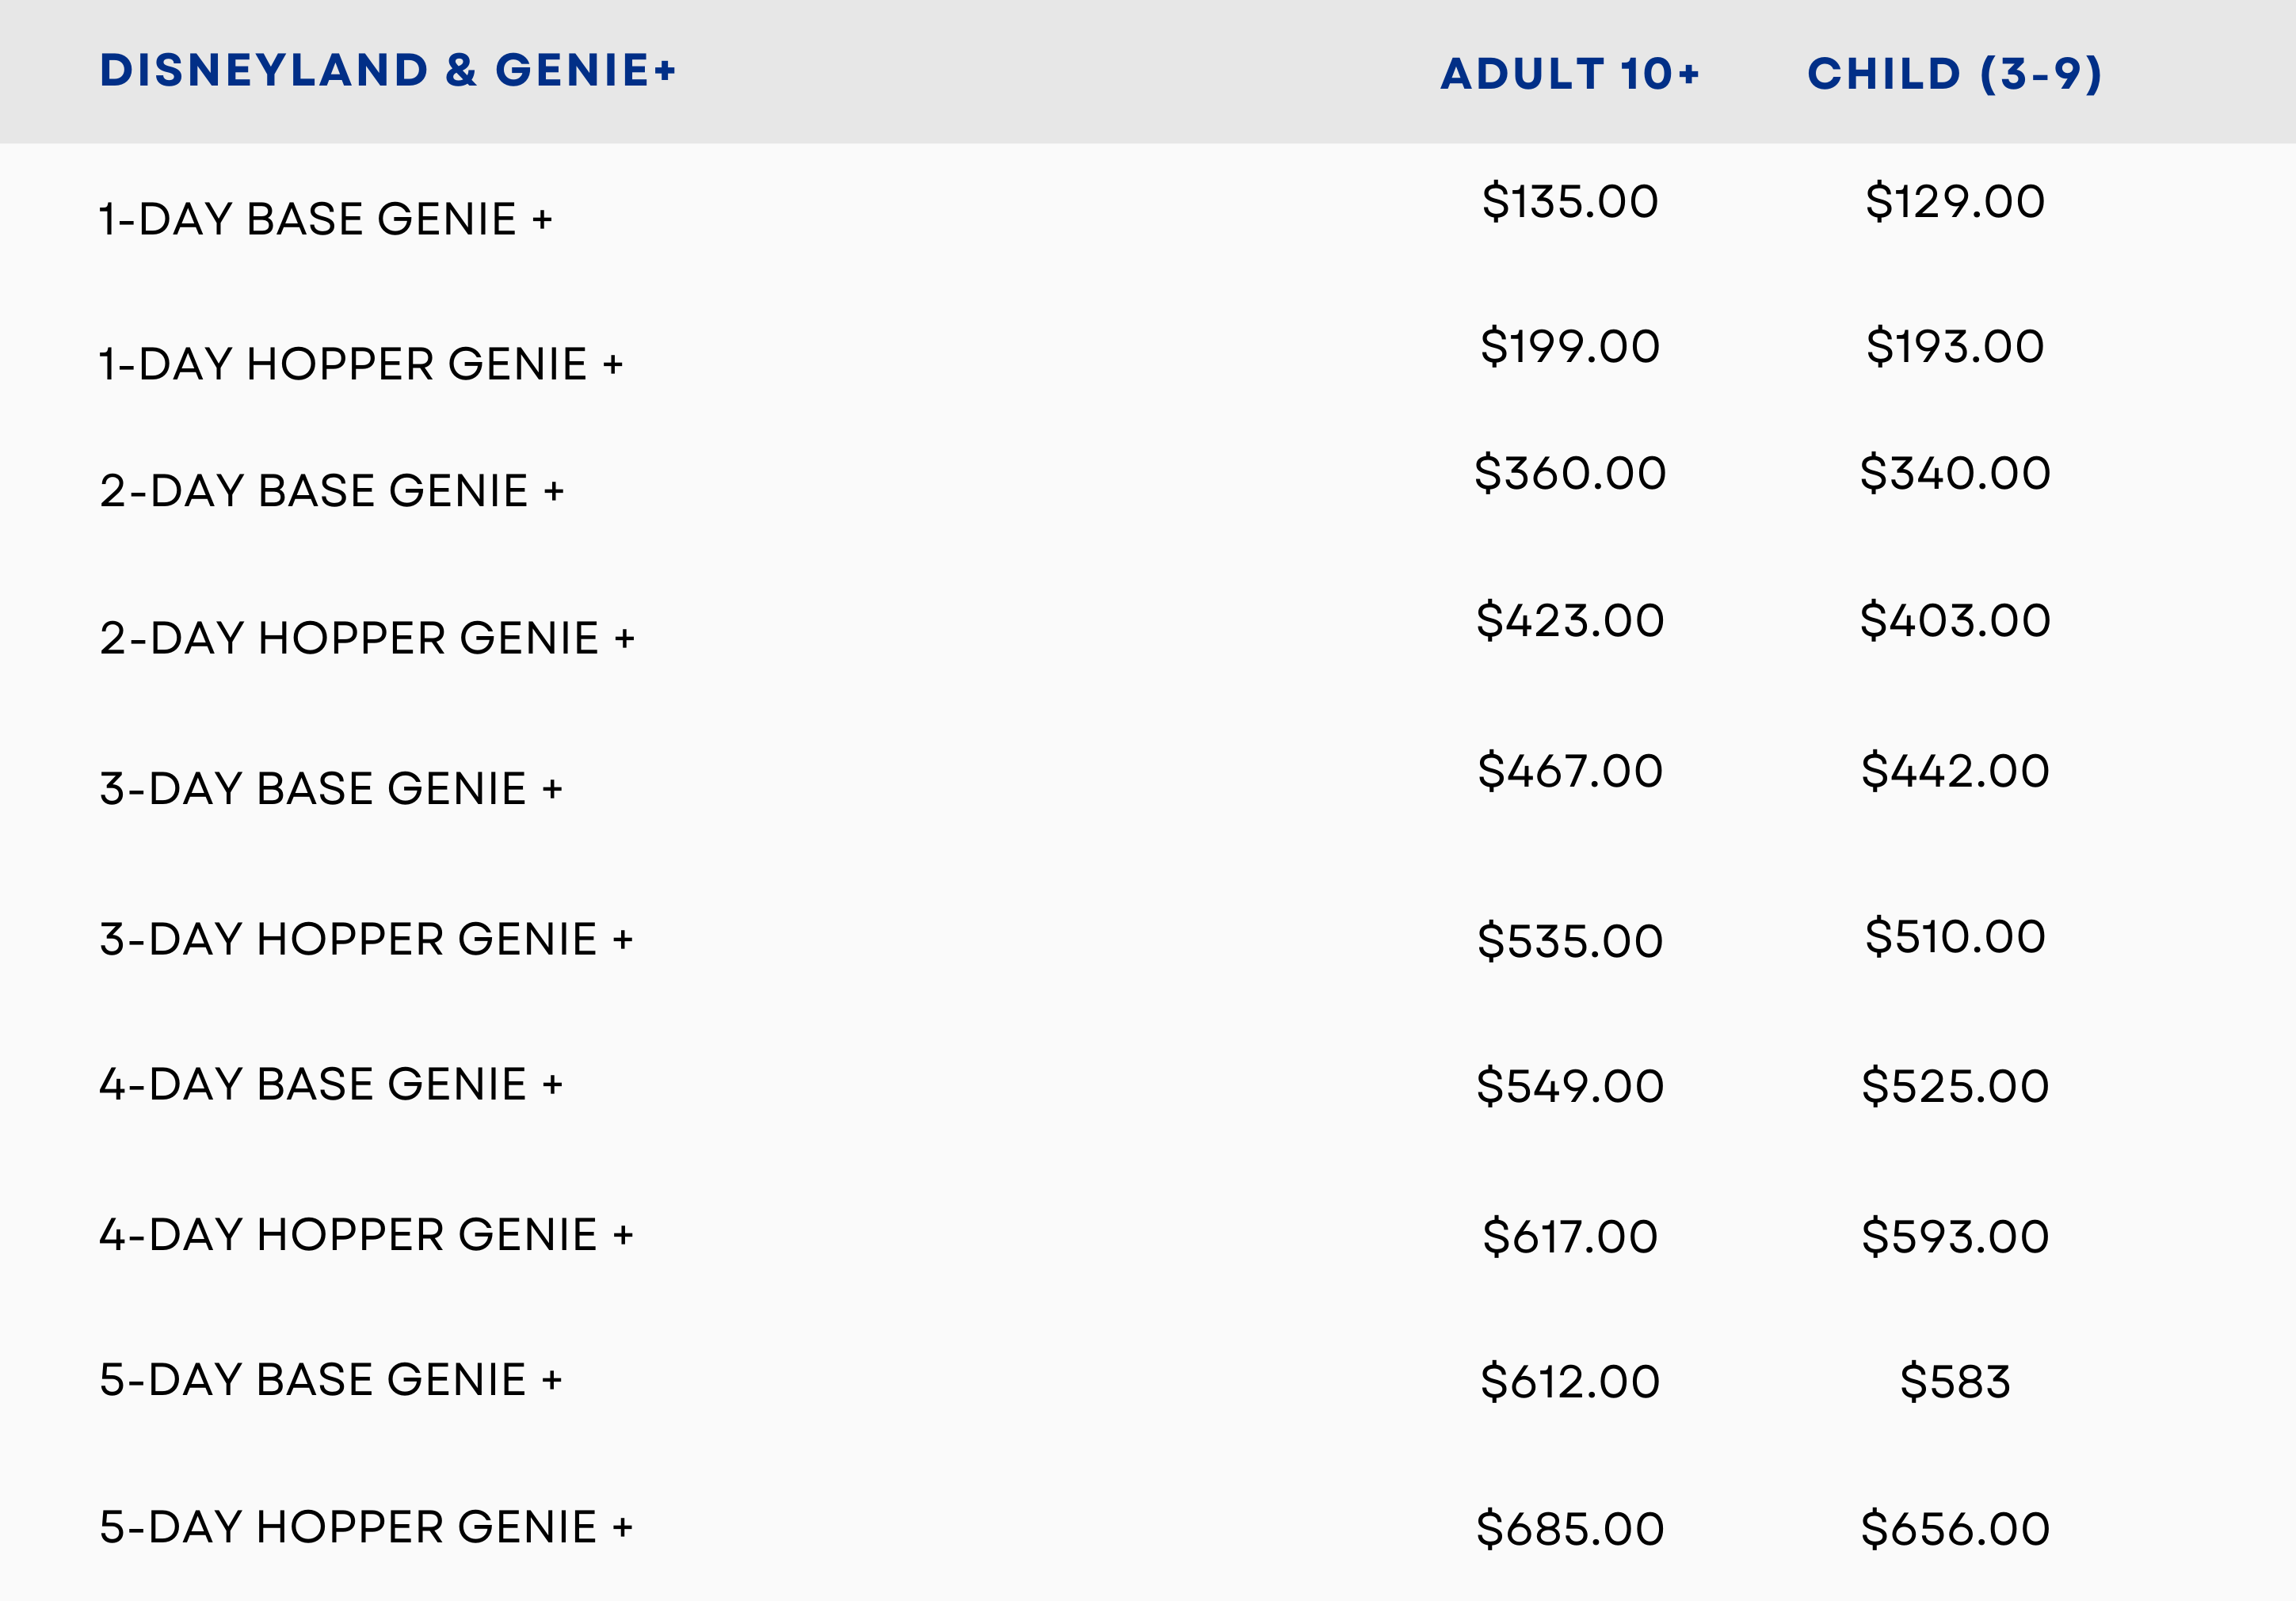Select the 2-Day Base Genie + ticket label
The height and width of the screenshot is (1601, 2296).
(x=331, y=491)
